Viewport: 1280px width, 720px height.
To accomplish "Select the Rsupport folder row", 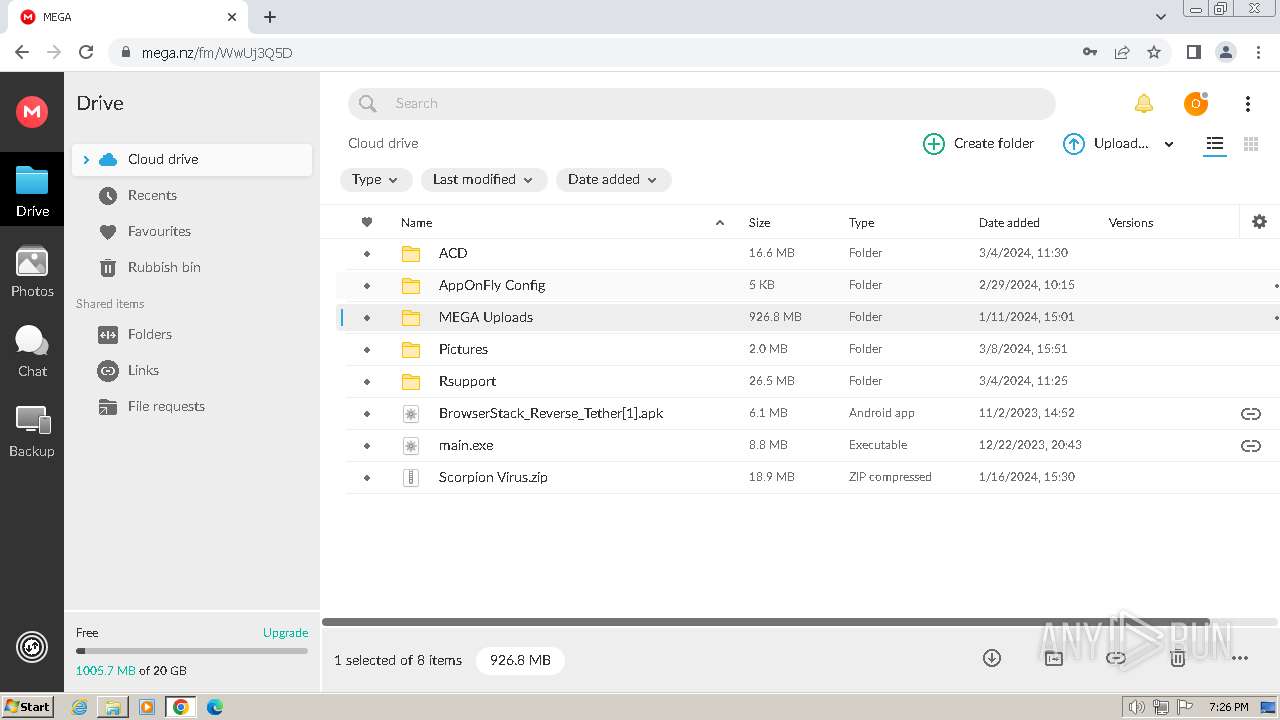I will point(800,382).
